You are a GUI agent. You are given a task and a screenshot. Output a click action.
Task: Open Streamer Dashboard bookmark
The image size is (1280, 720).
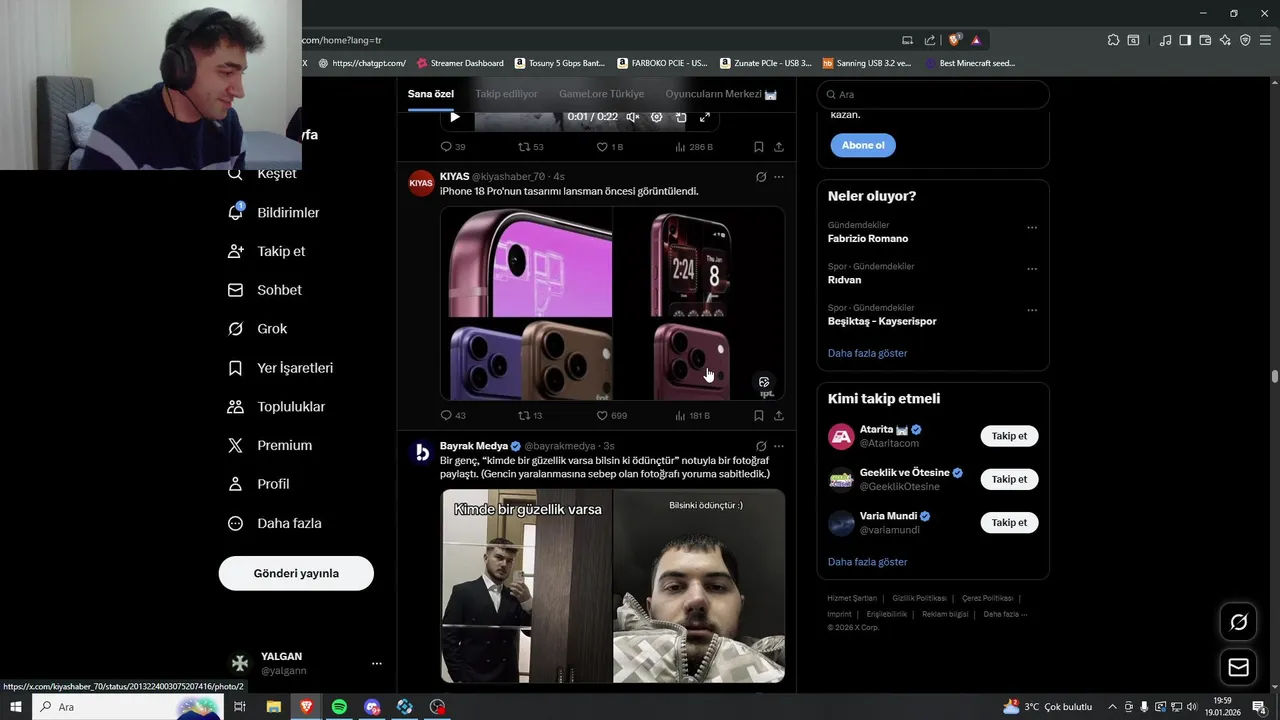(460, 63)
